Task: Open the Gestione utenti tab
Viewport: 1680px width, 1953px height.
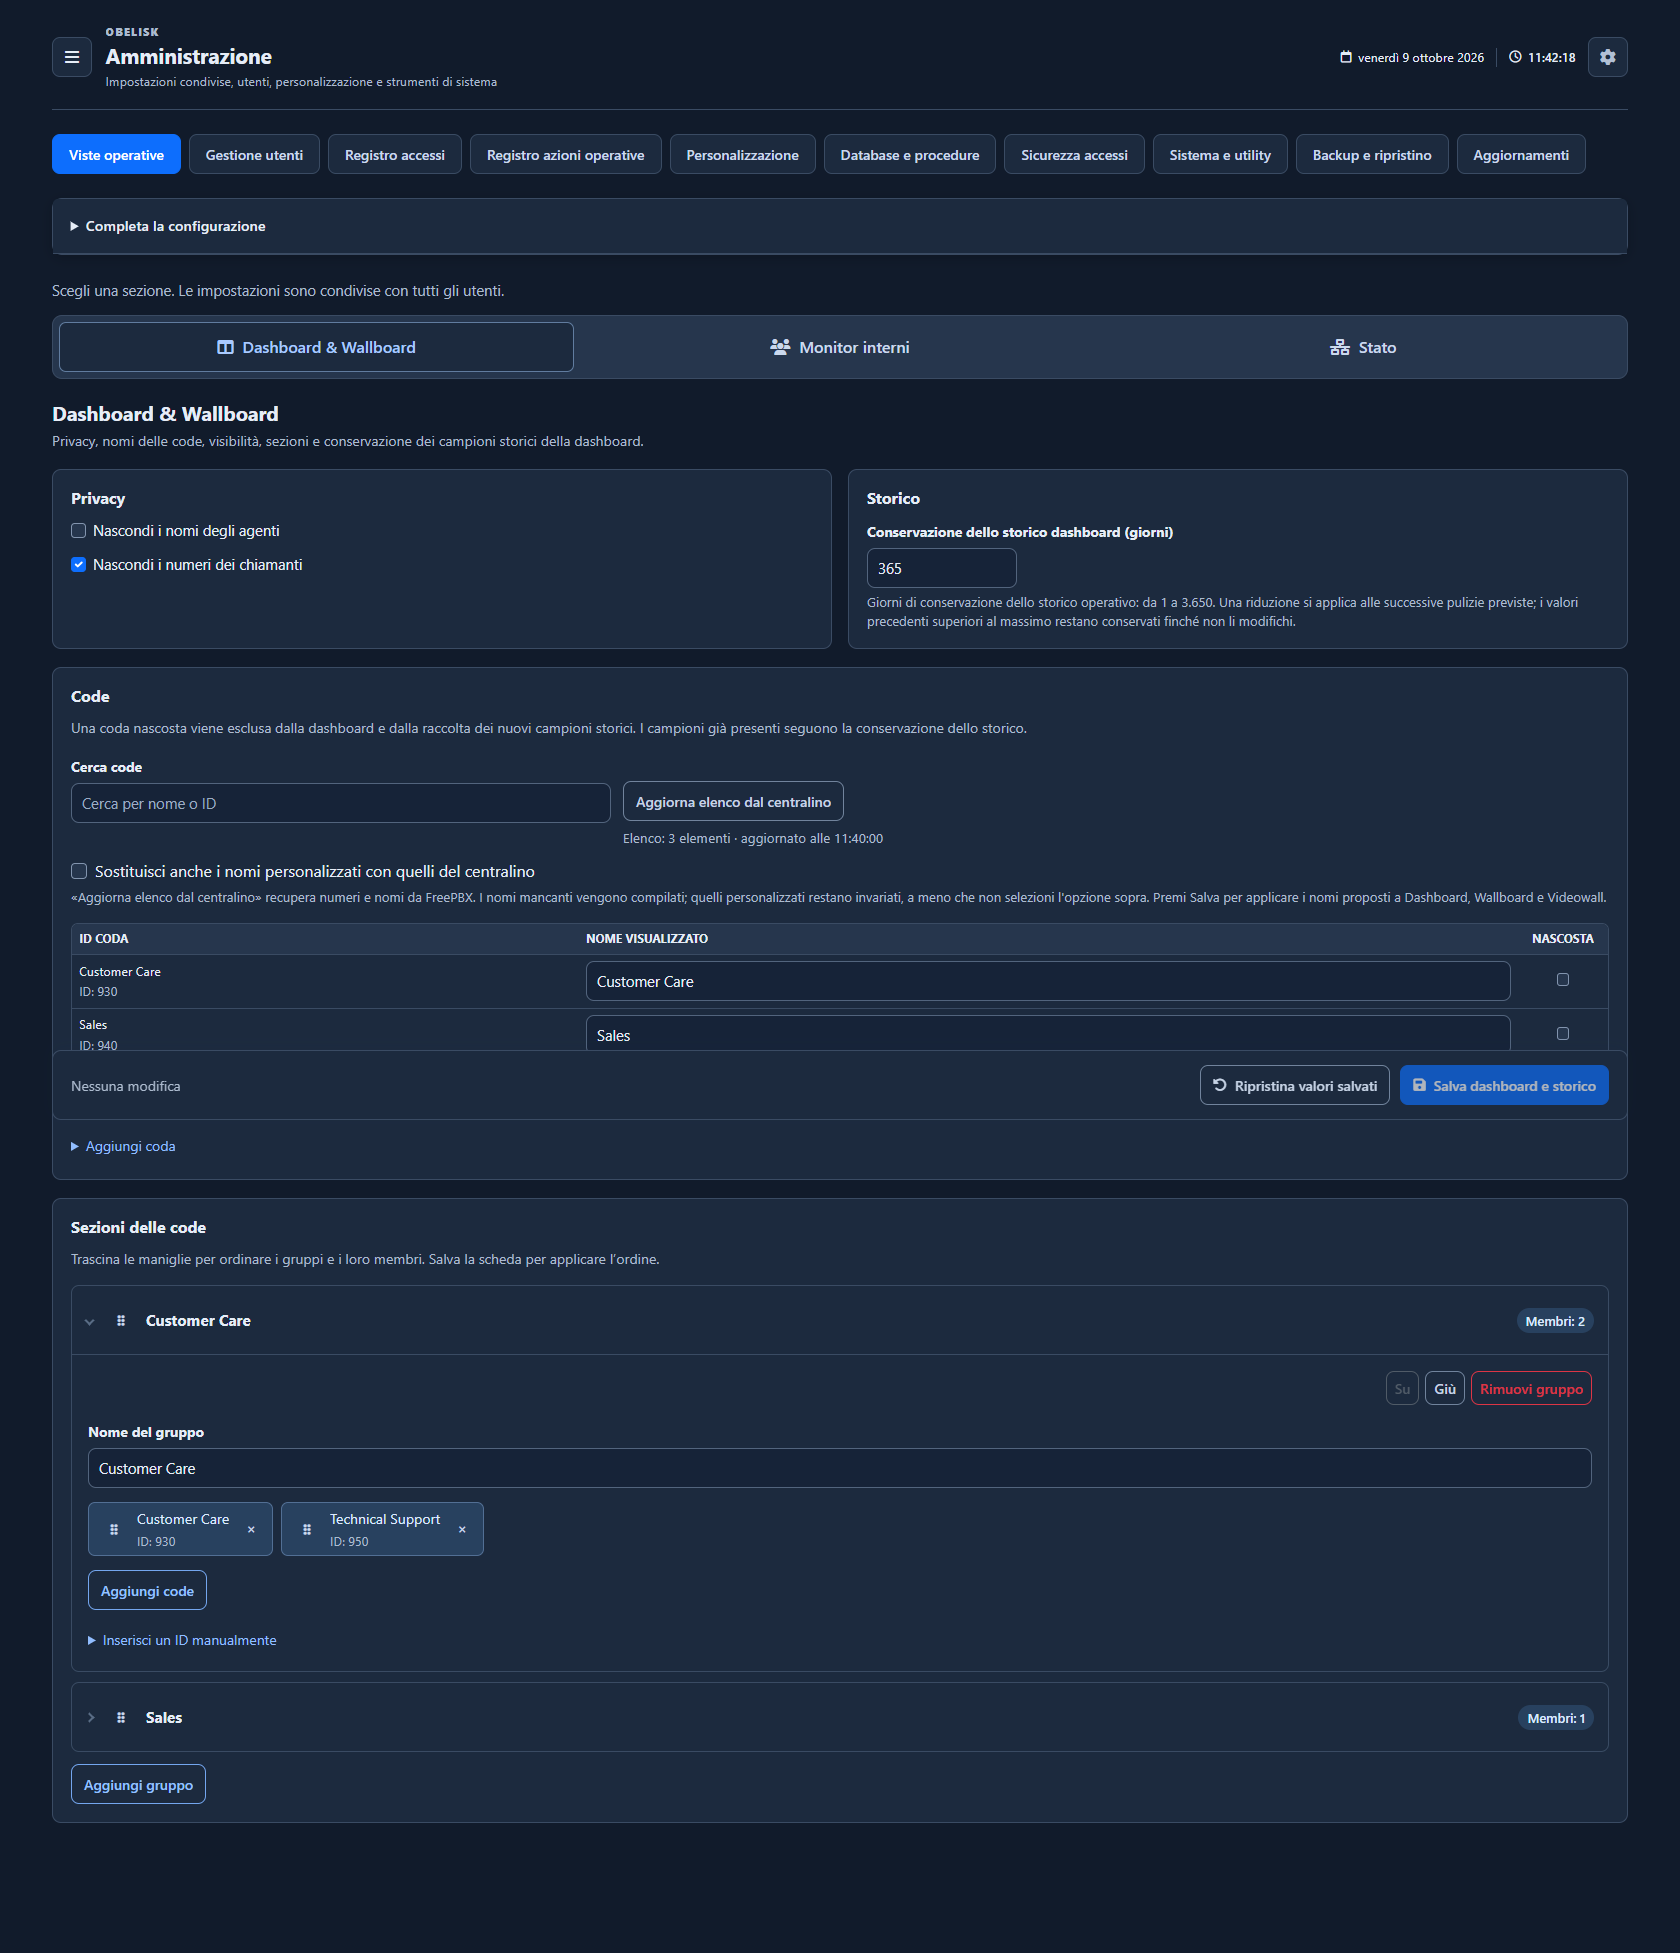Action: click(254, 155)
